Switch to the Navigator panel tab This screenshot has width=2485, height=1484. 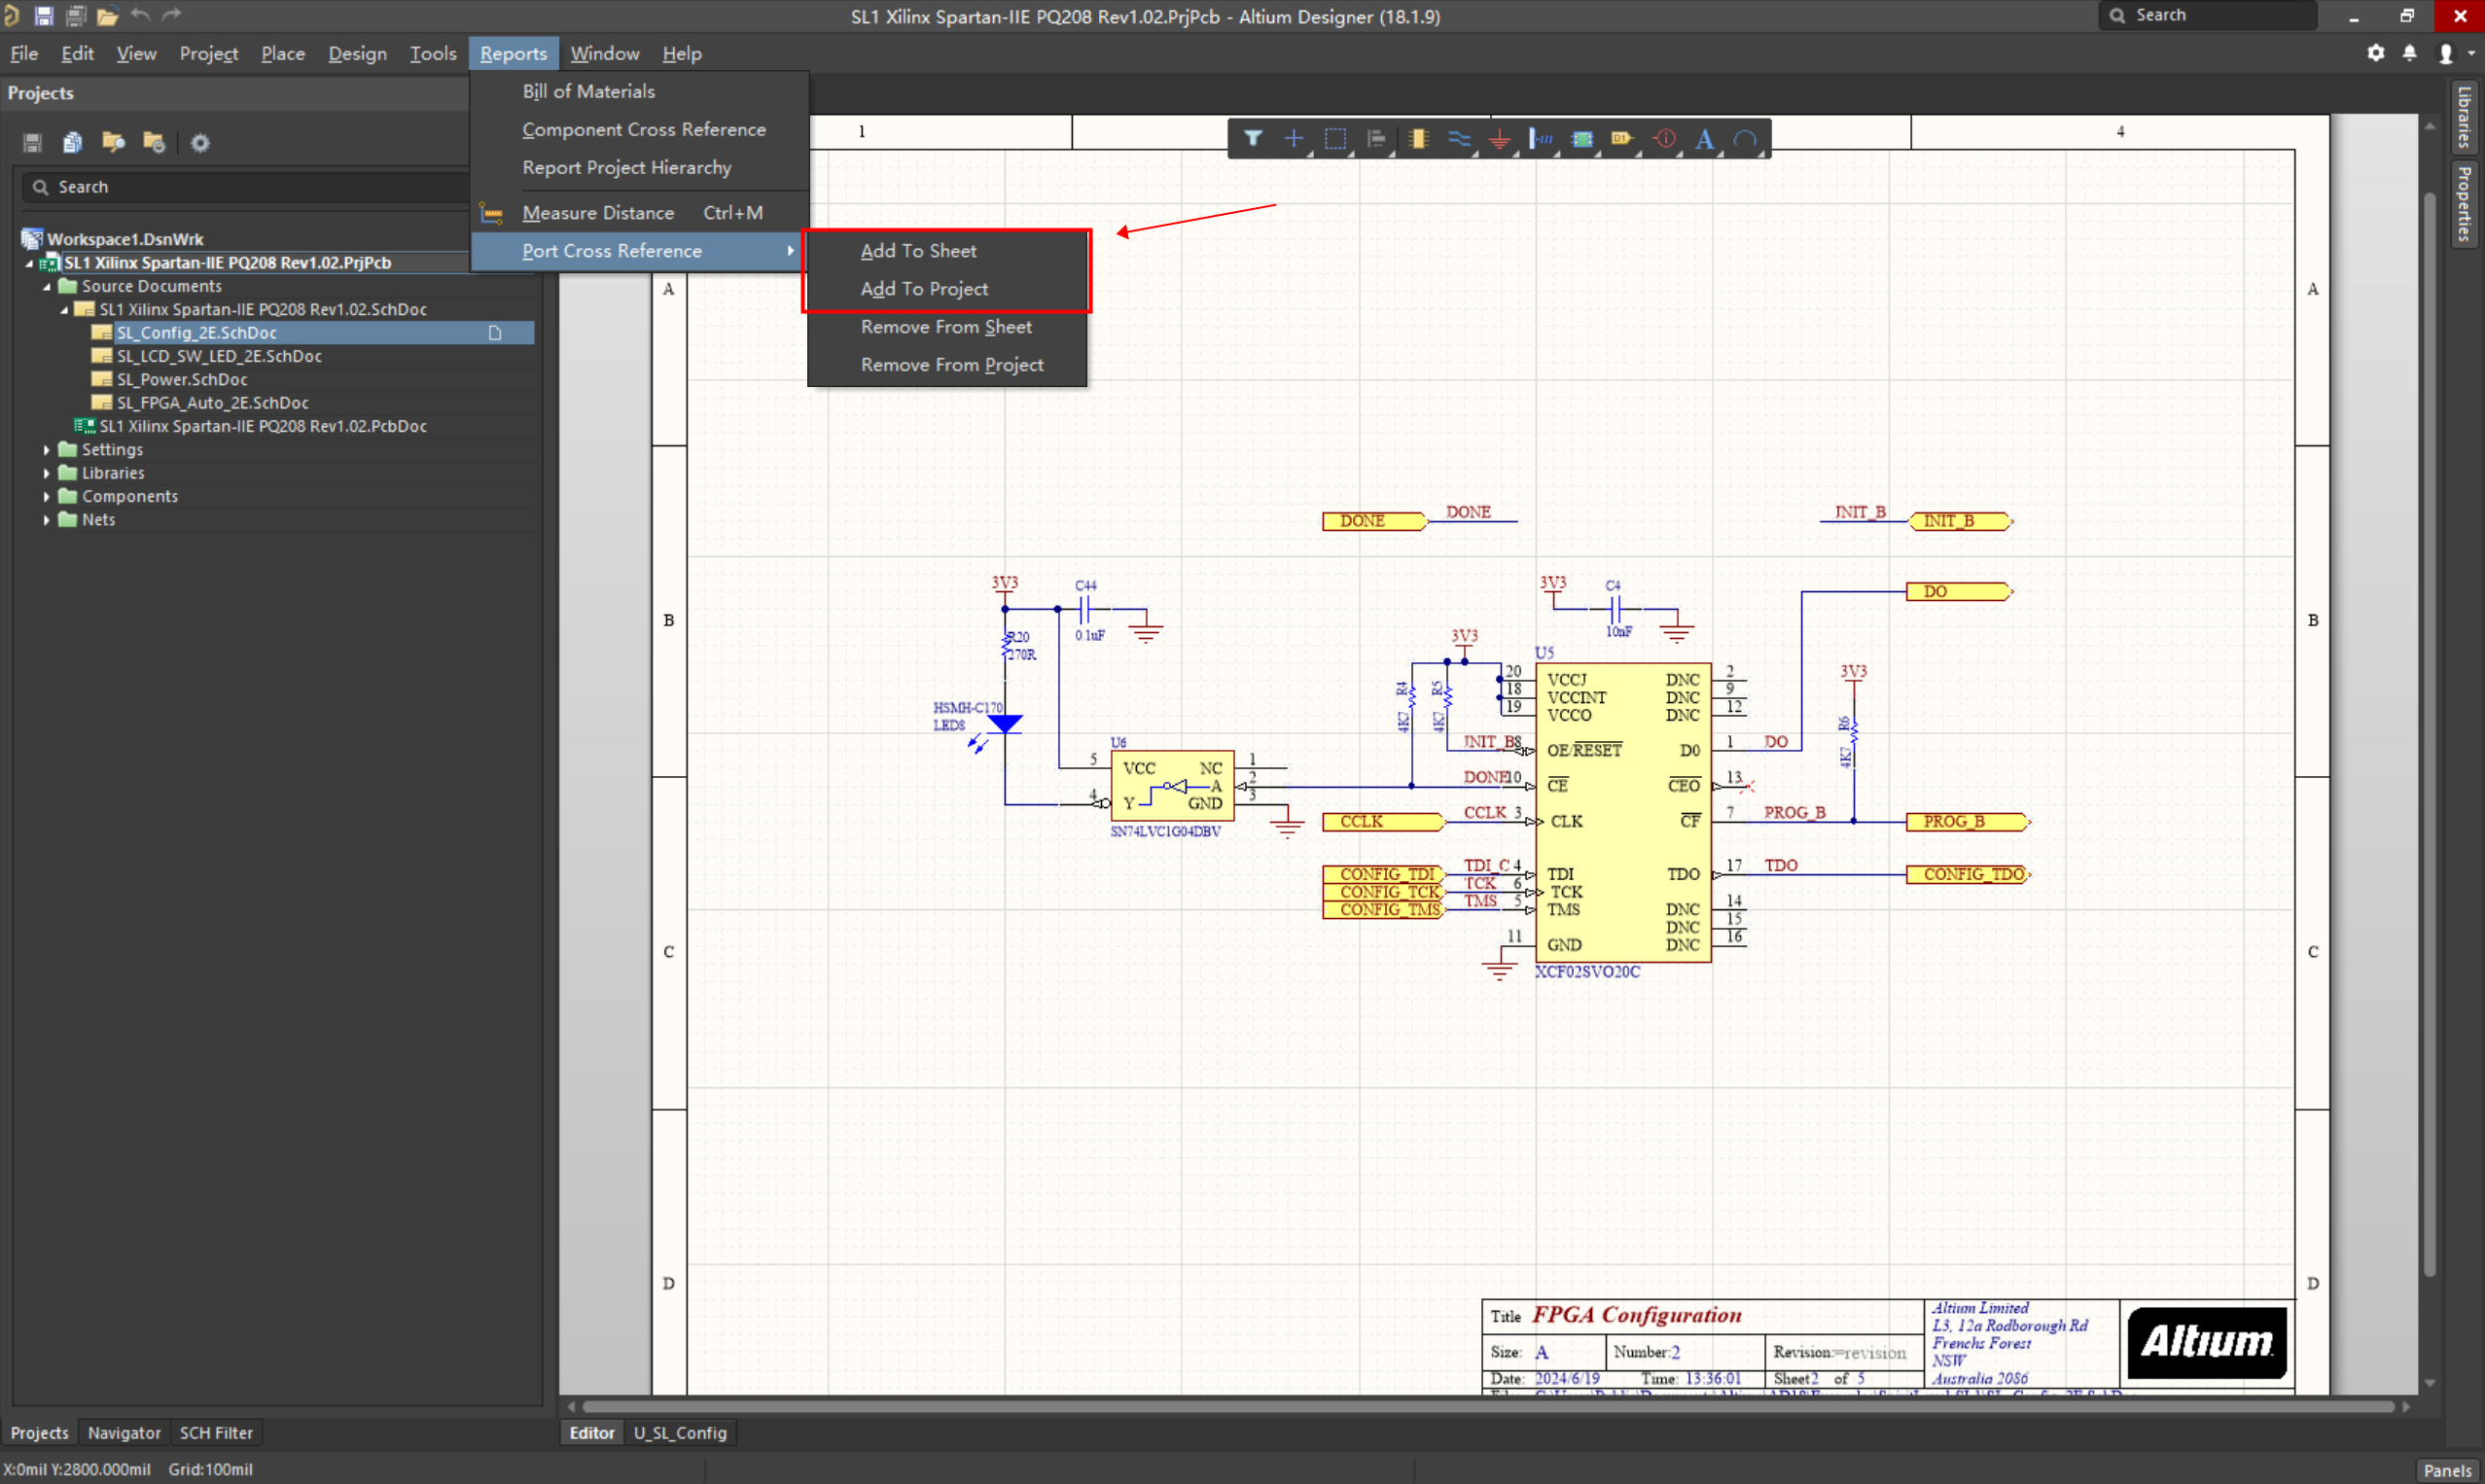[x=124, y=1432]
